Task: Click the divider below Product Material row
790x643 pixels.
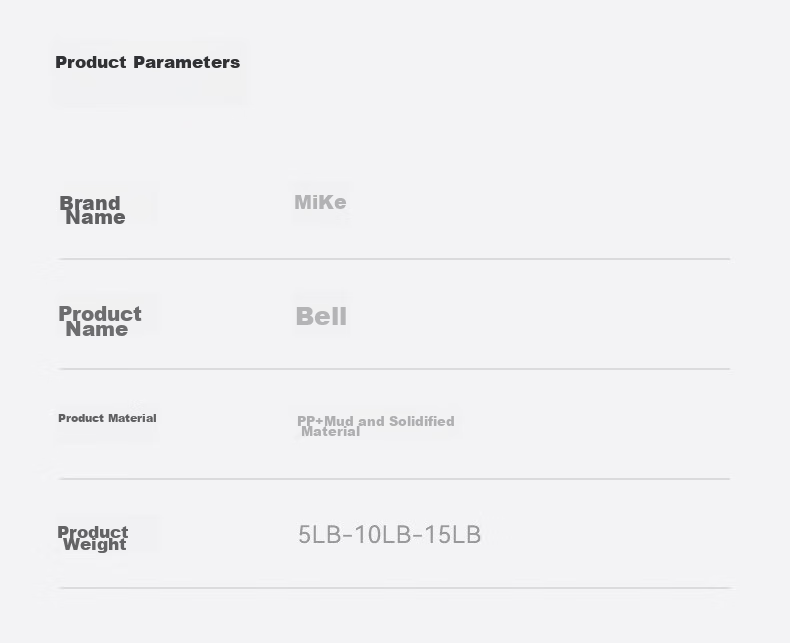Action: click(x=394, y=479)
